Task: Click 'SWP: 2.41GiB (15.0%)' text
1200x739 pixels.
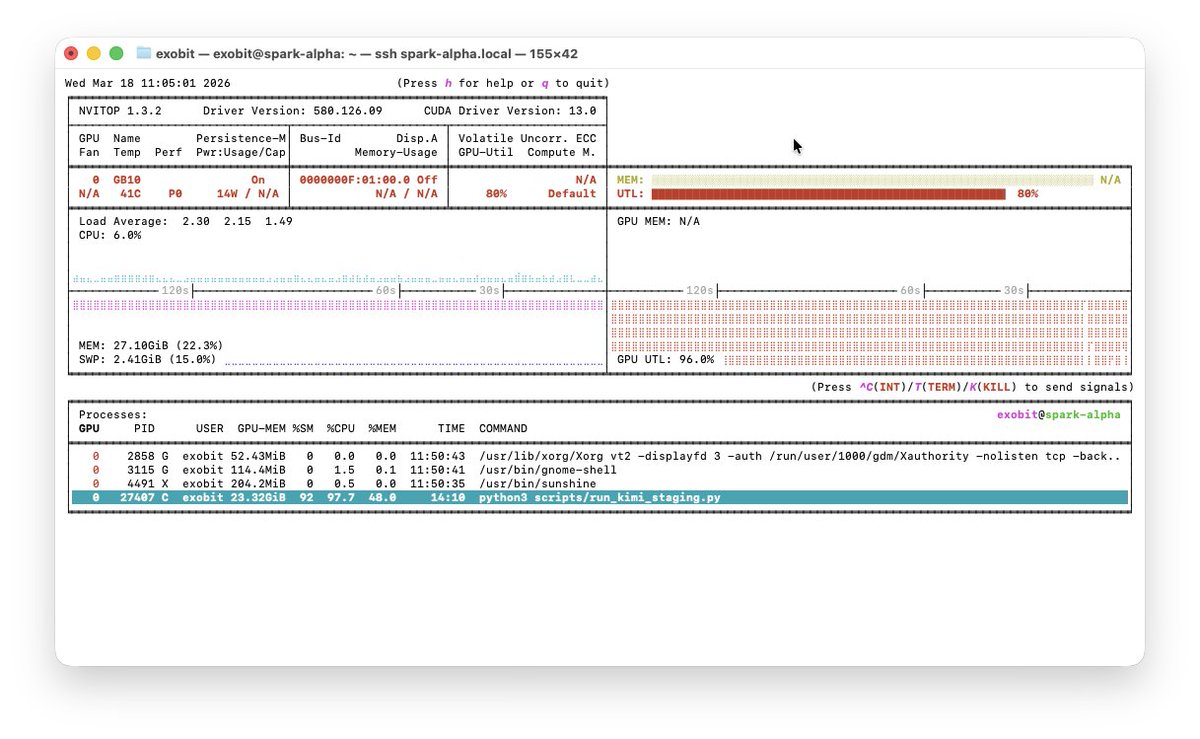Action: pyautogui.click(x=148, y=359)
